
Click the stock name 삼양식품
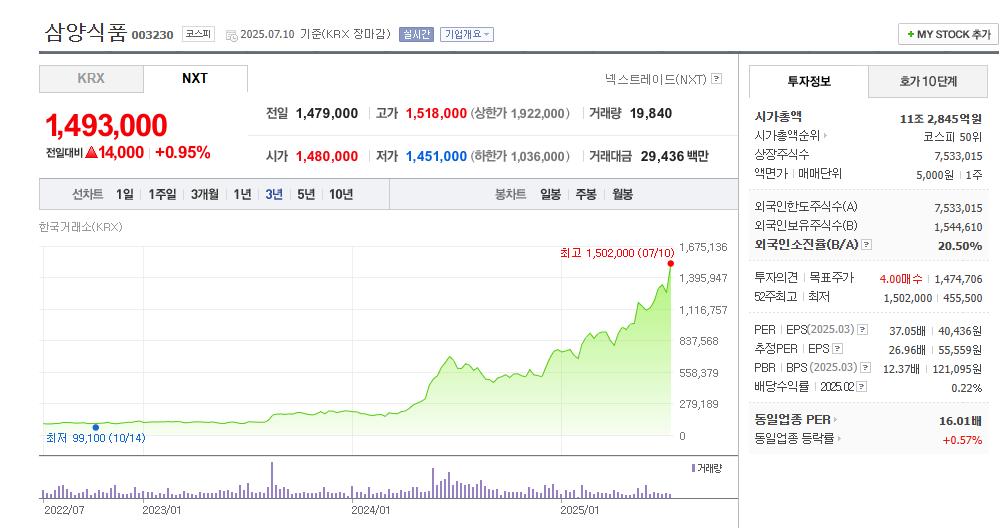tap(85, 32)
